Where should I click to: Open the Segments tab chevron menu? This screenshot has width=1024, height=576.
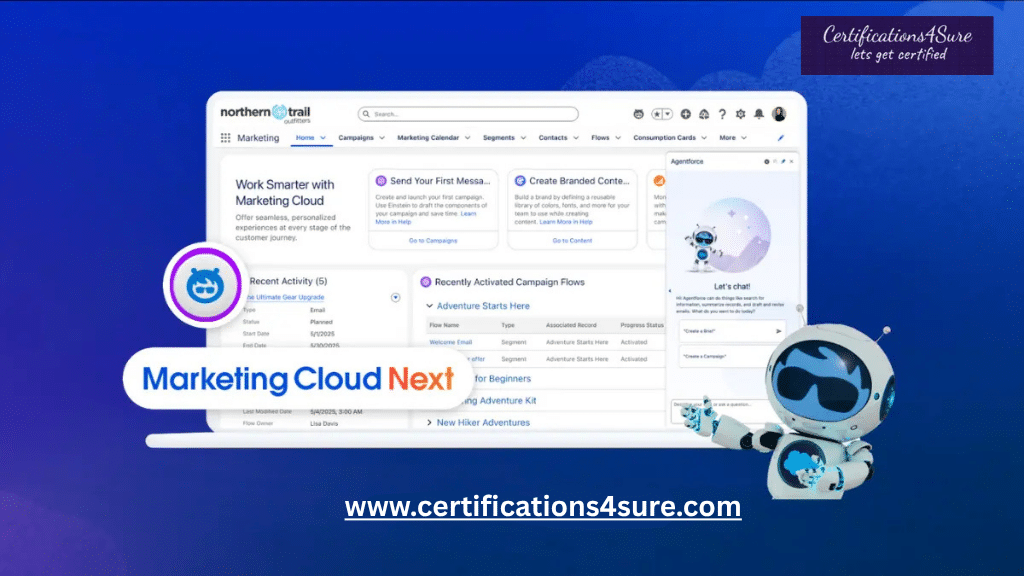[x=523, y=138]
